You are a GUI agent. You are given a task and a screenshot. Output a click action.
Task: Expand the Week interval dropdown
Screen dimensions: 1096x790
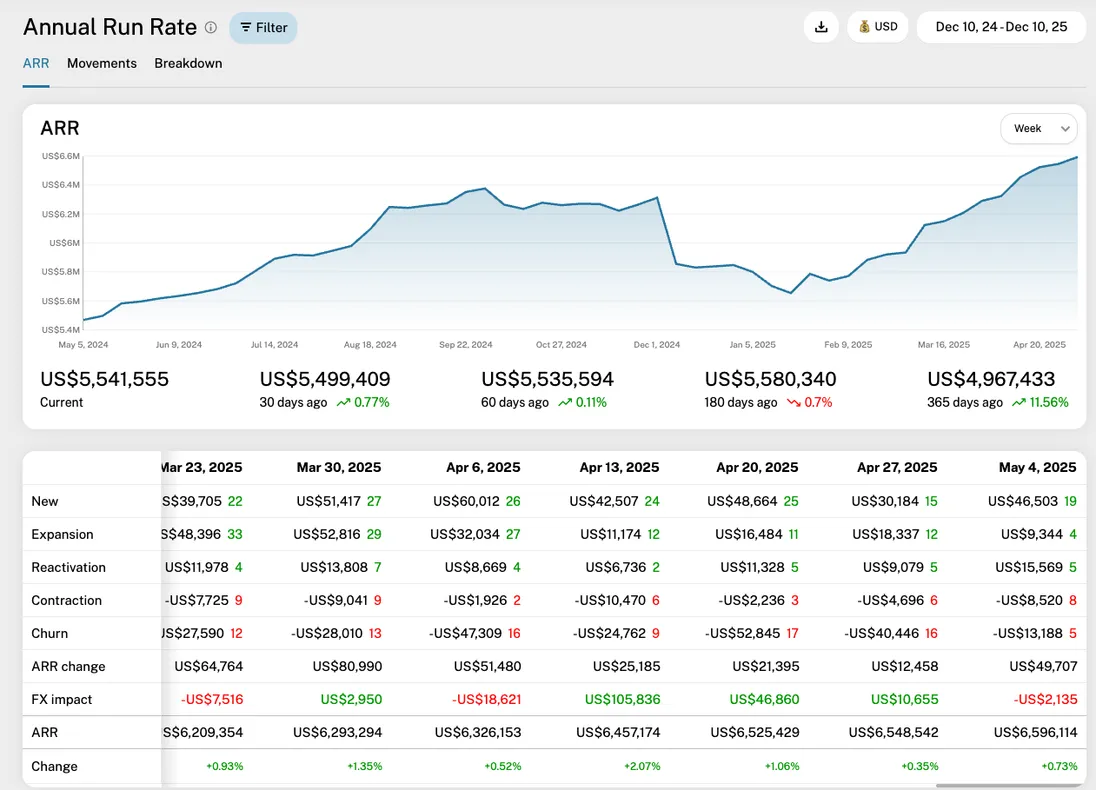[1038, 128]
